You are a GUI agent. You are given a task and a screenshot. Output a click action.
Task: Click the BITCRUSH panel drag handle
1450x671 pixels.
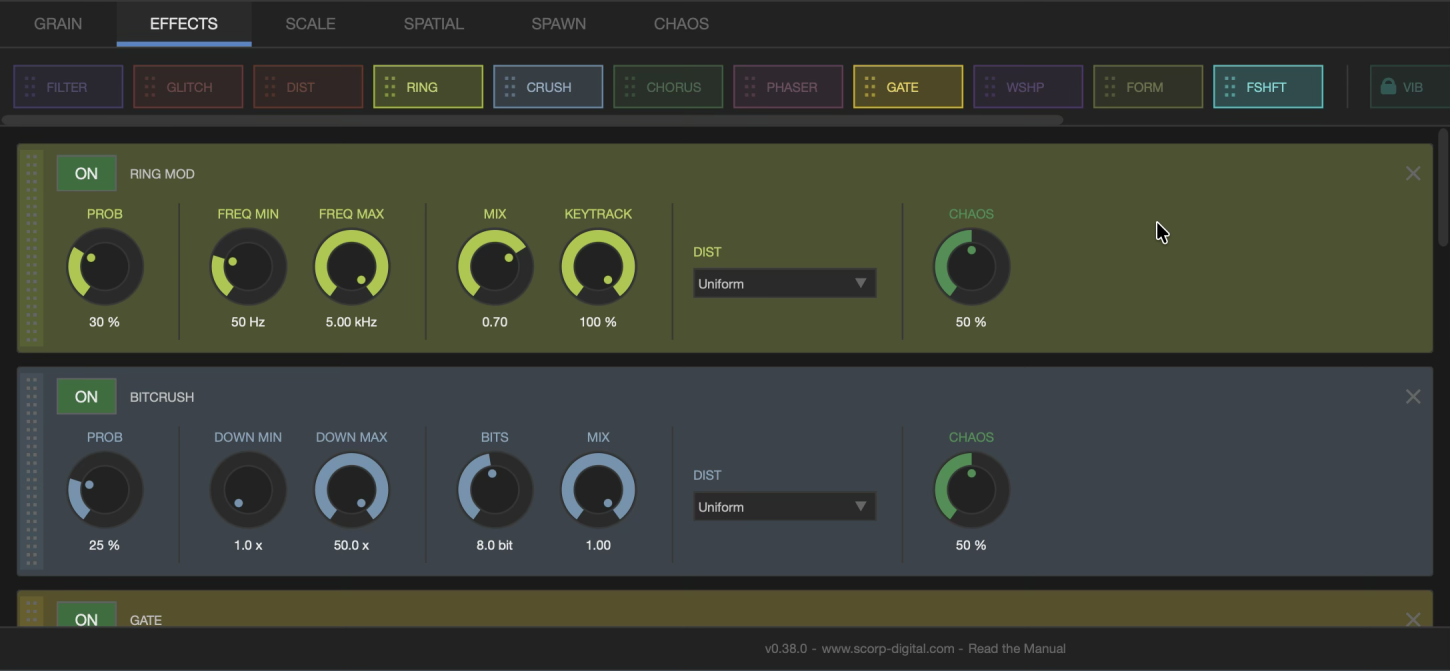[x=31, y=471]
